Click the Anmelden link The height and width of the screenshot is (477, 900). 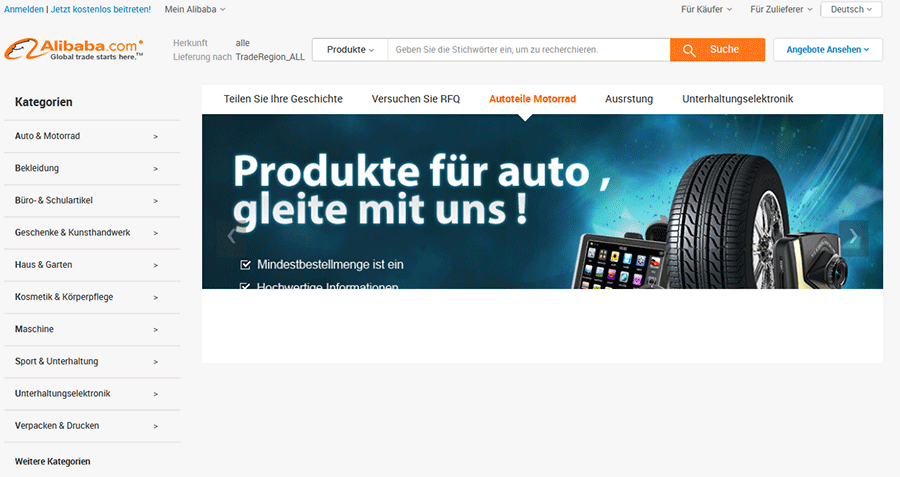(24, 9)
